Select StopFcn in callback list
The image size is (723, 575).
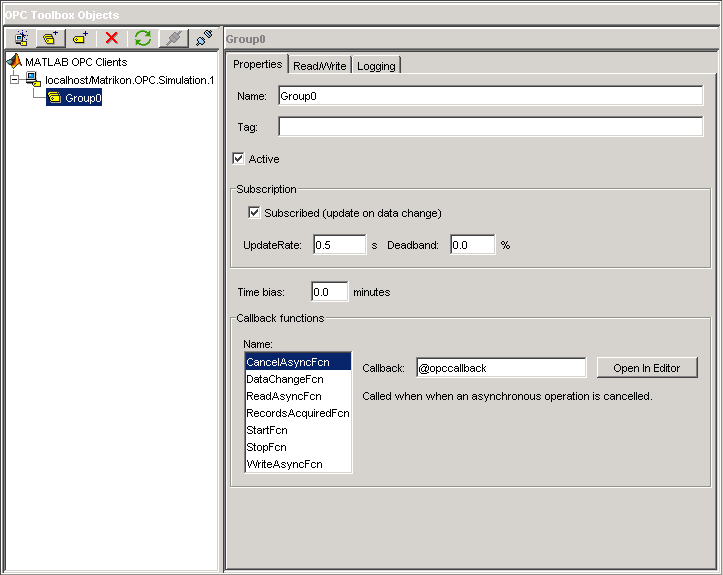[x=298, y=447]
